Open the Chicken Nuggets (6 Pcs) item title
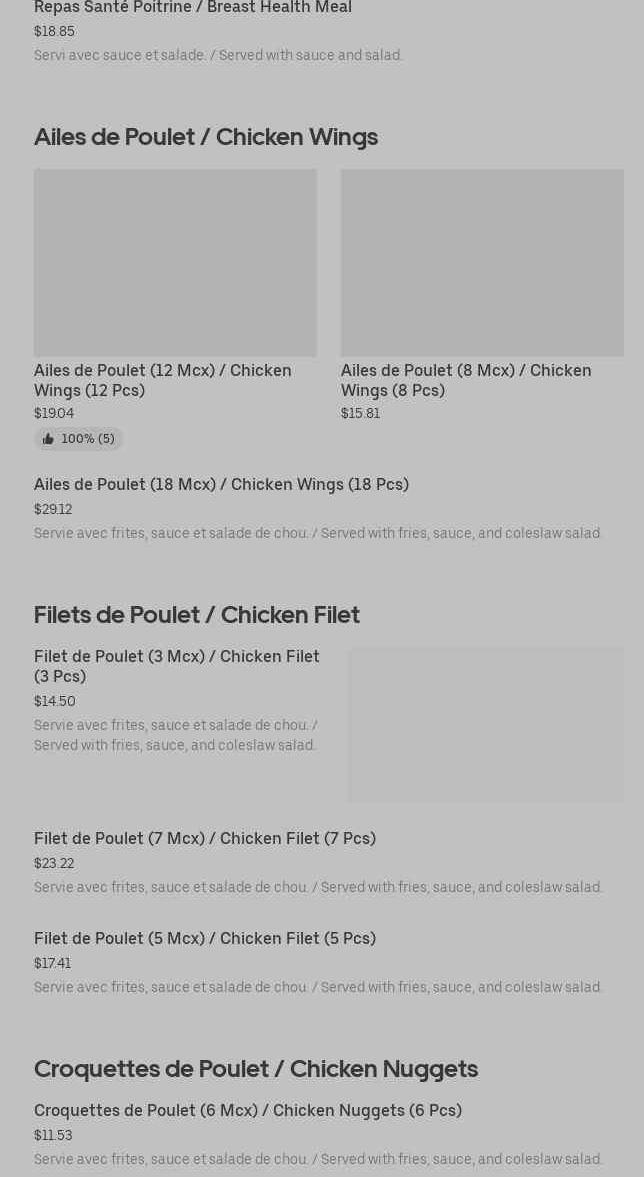 pyautogui.click(x=248, y=1110)
